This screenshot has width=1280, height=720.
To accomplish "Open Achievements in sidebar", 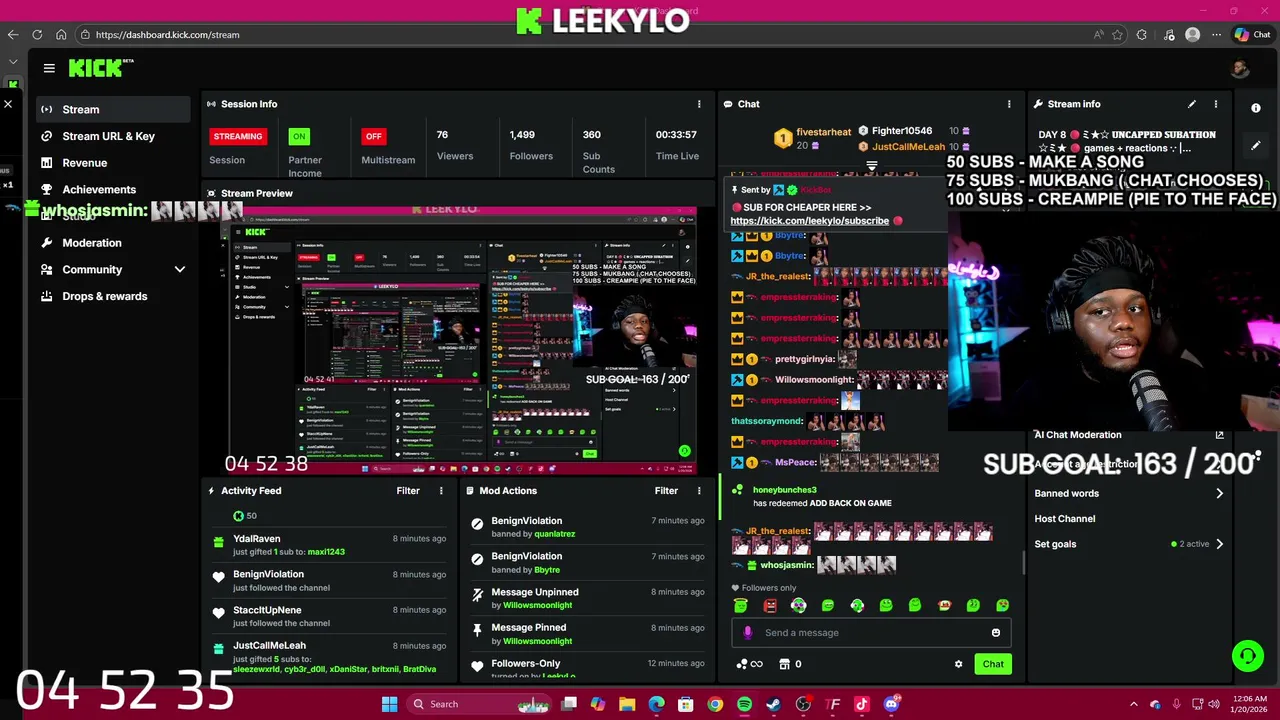I will [x=99, y=189].
